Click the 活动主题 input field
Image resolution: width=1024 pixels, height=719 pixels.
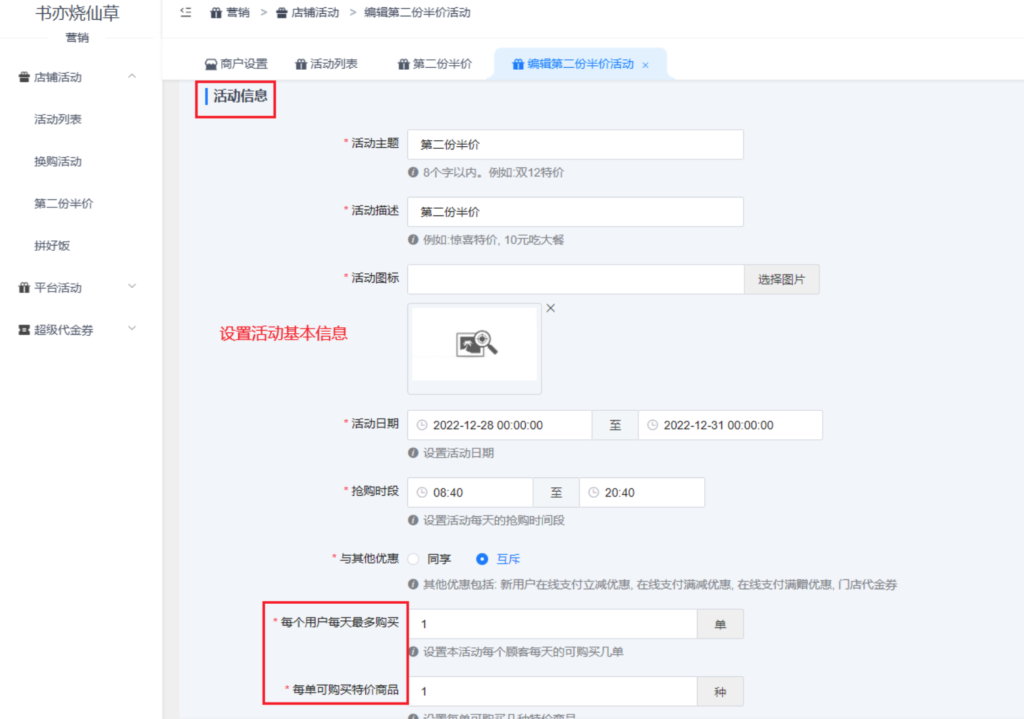(575, 144)
